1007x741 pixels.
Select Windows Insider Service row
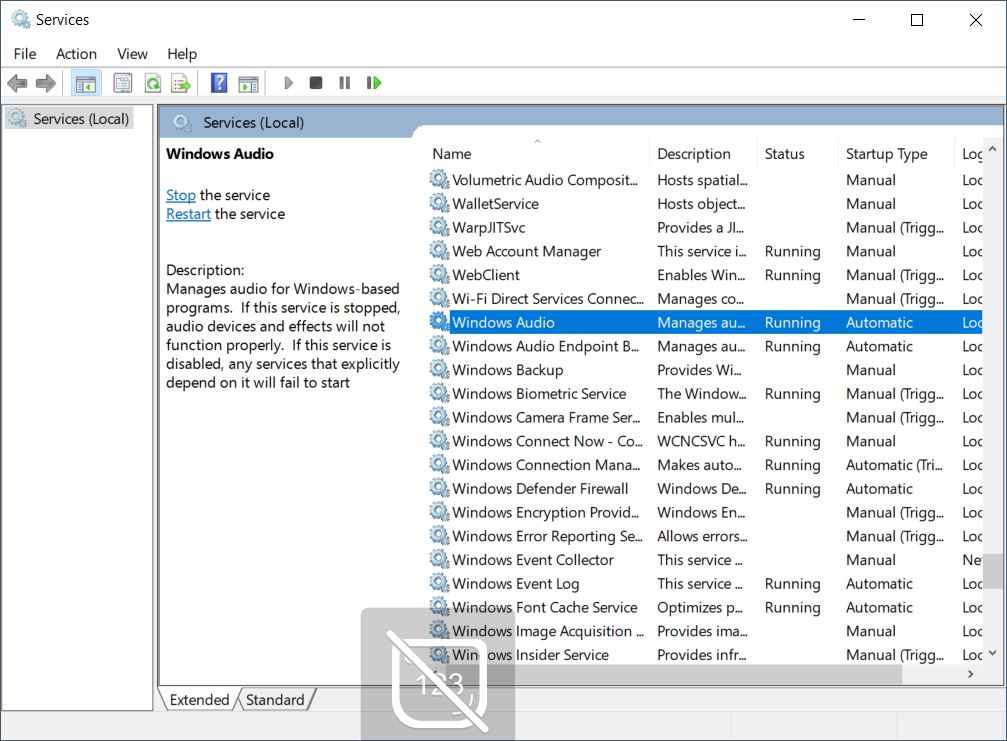(x=705, y=655)
